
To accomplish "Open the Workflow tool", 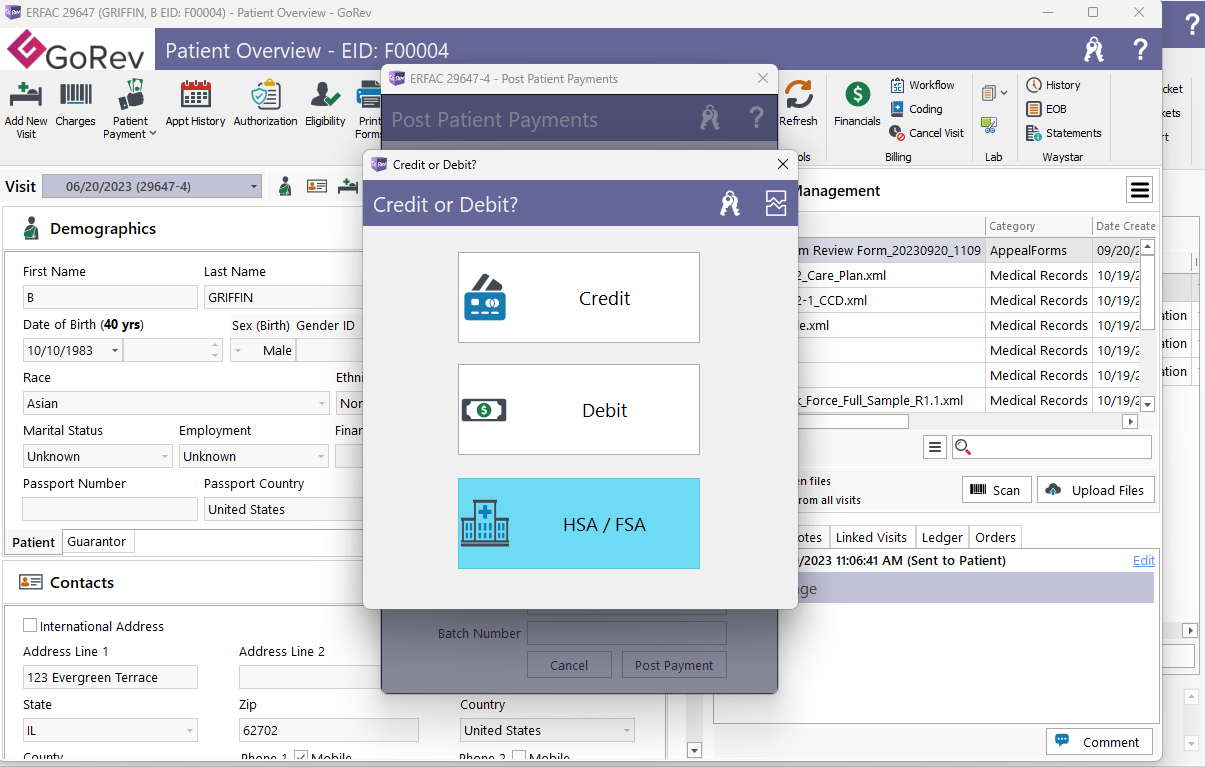I will (x=922, y=85).
